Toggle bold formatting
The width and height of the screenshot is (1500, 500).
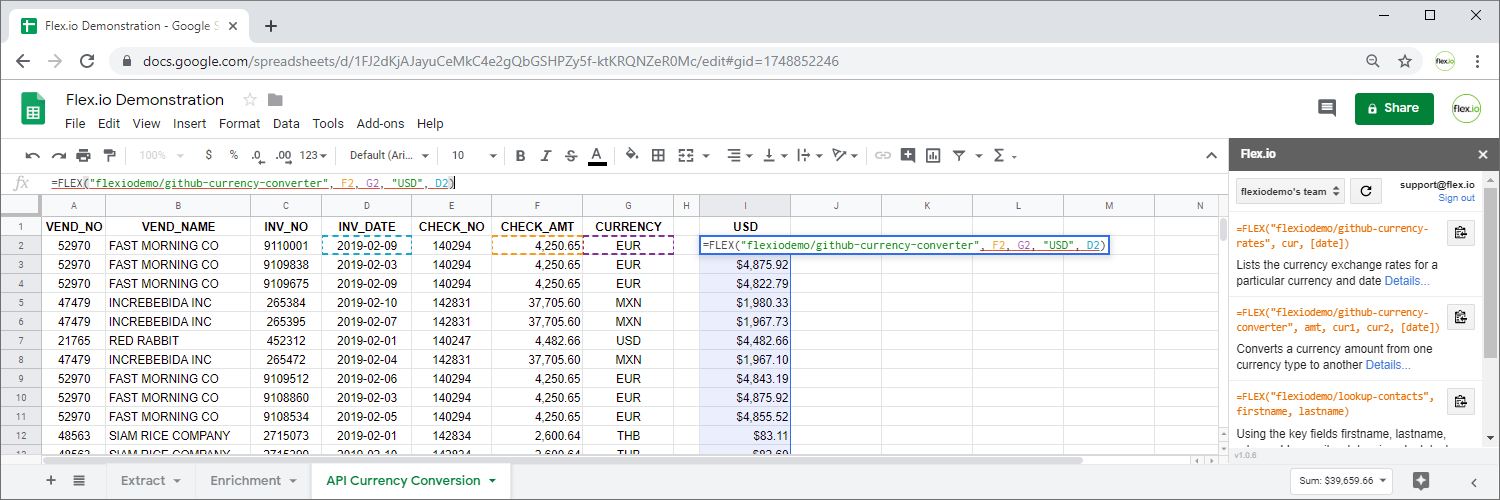point(520,155)
